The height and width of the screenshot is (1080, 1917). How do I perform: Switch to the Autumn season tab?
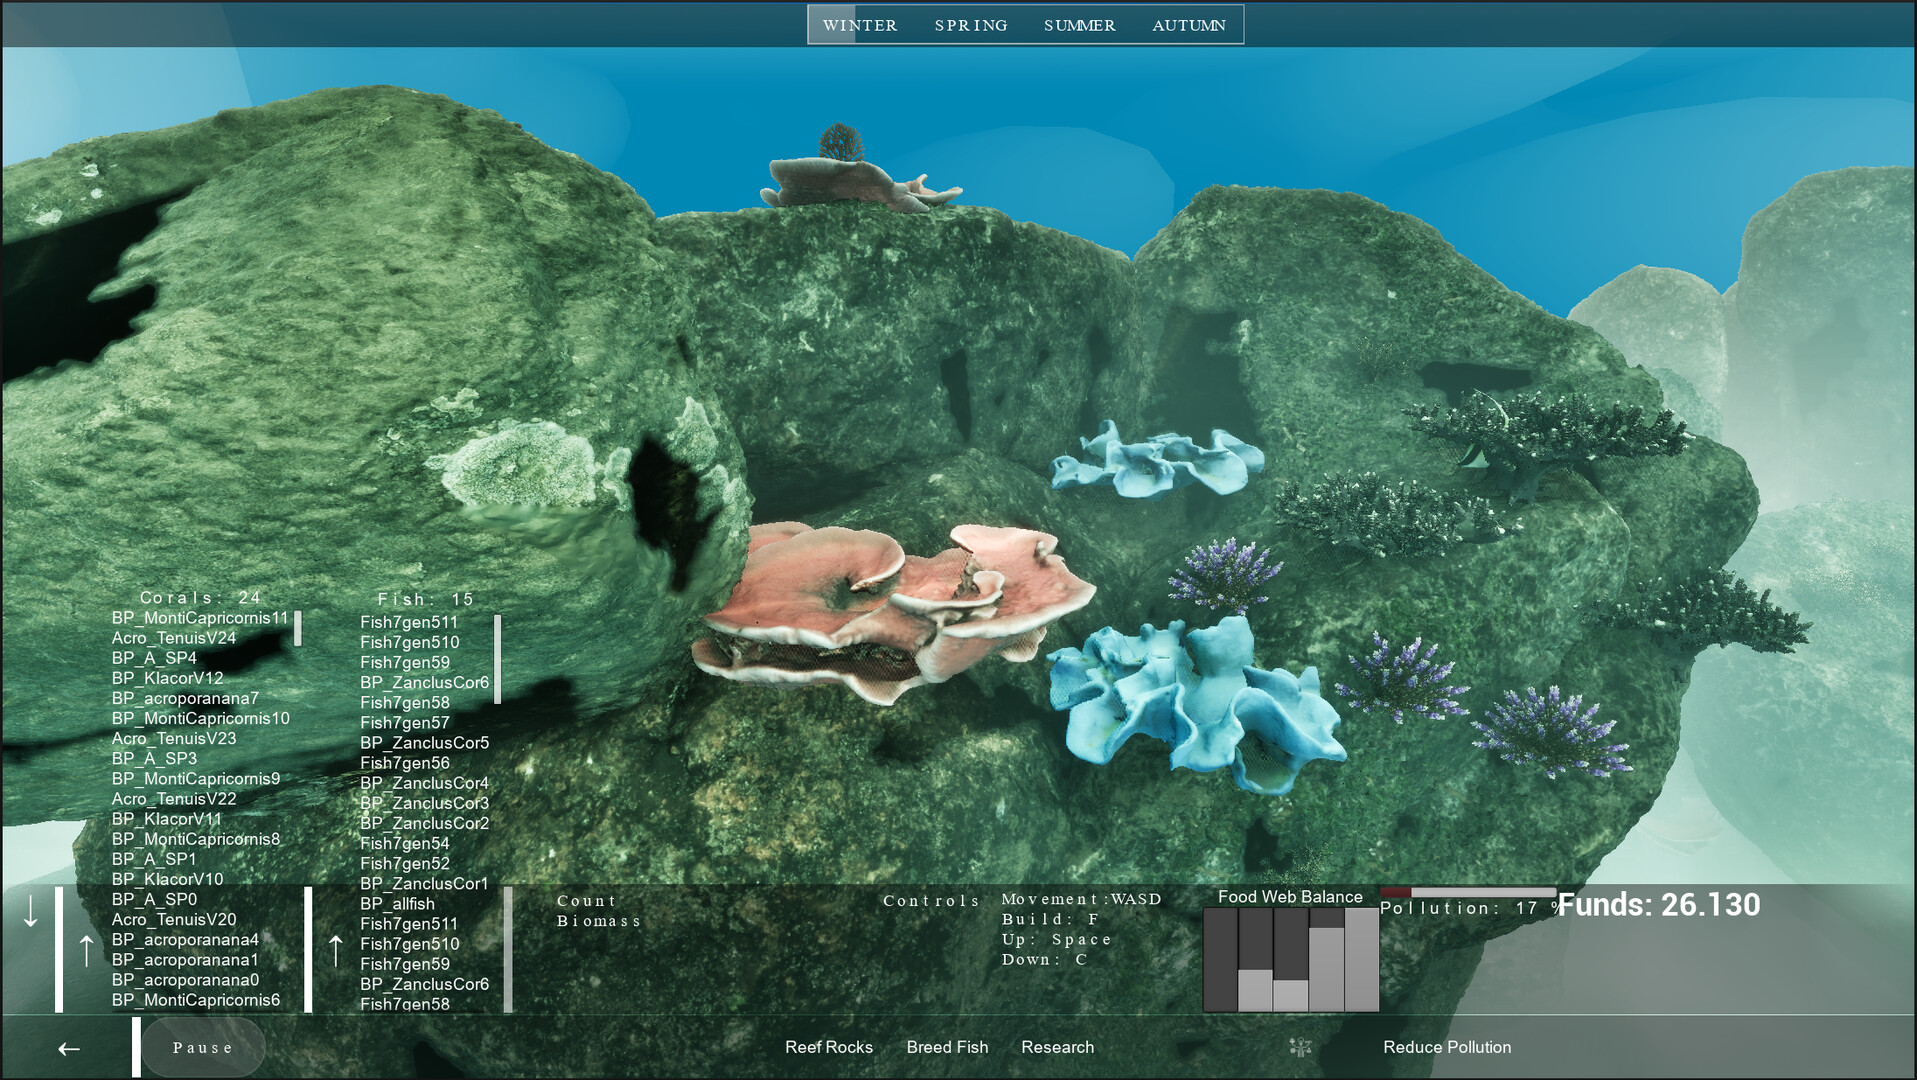tap(1189, 25)
